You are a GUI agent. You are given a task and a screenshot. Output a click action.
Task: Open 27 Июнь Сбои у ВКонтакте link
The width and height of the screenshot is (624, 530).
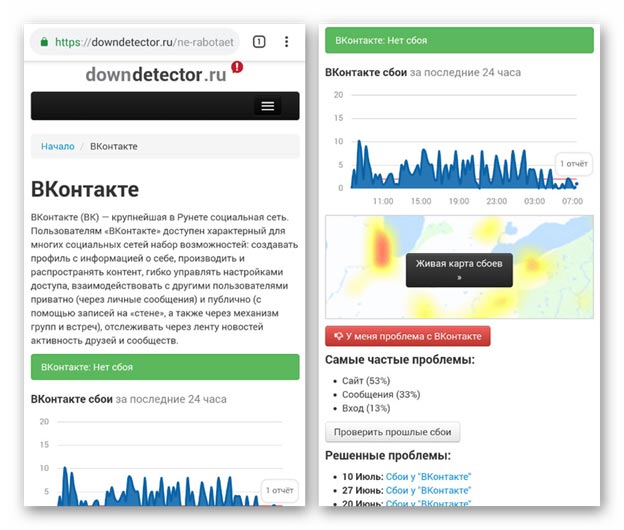428,491
